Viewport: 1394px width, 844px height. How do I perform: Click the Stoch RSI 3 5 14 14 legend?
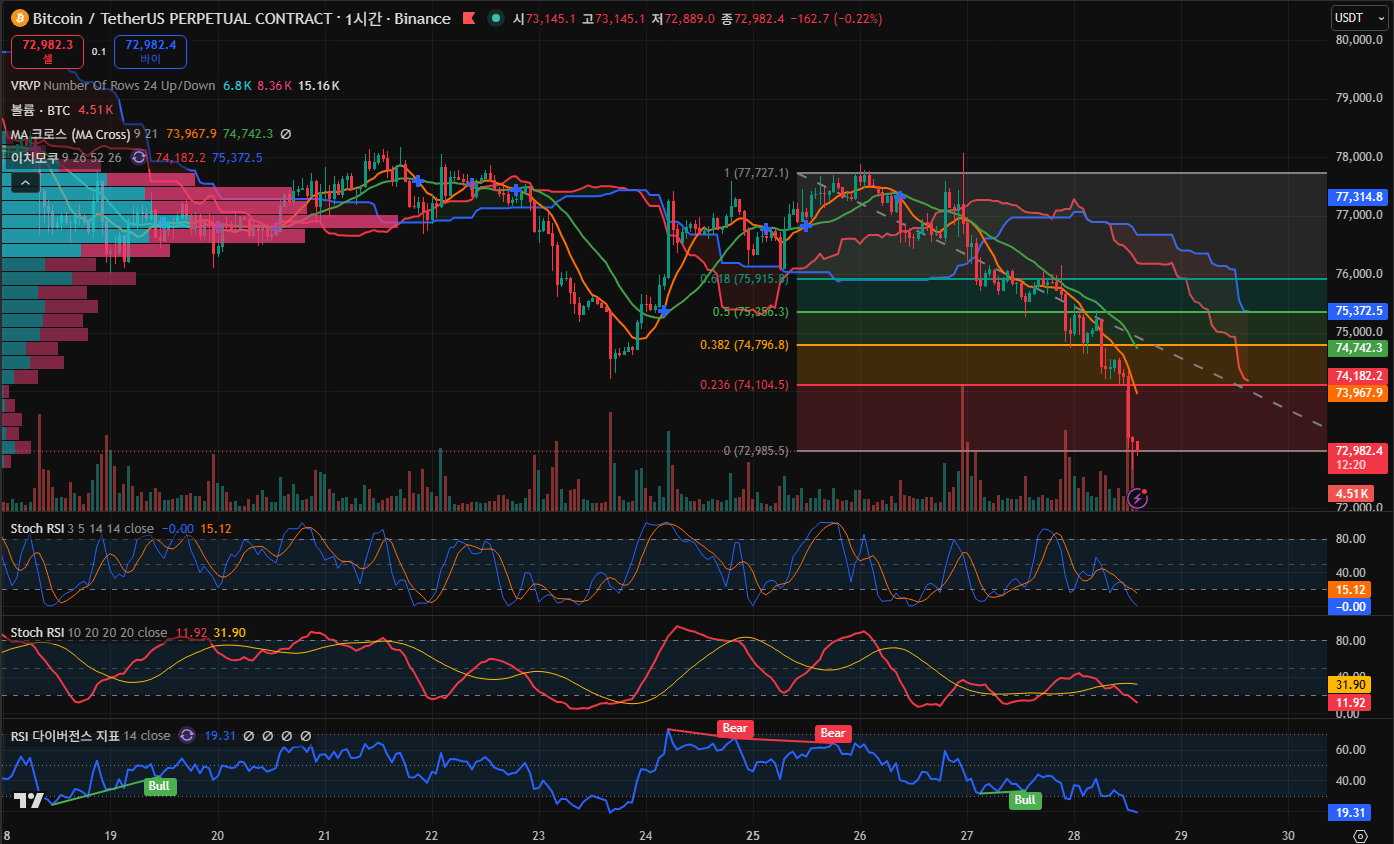[82, 528]
